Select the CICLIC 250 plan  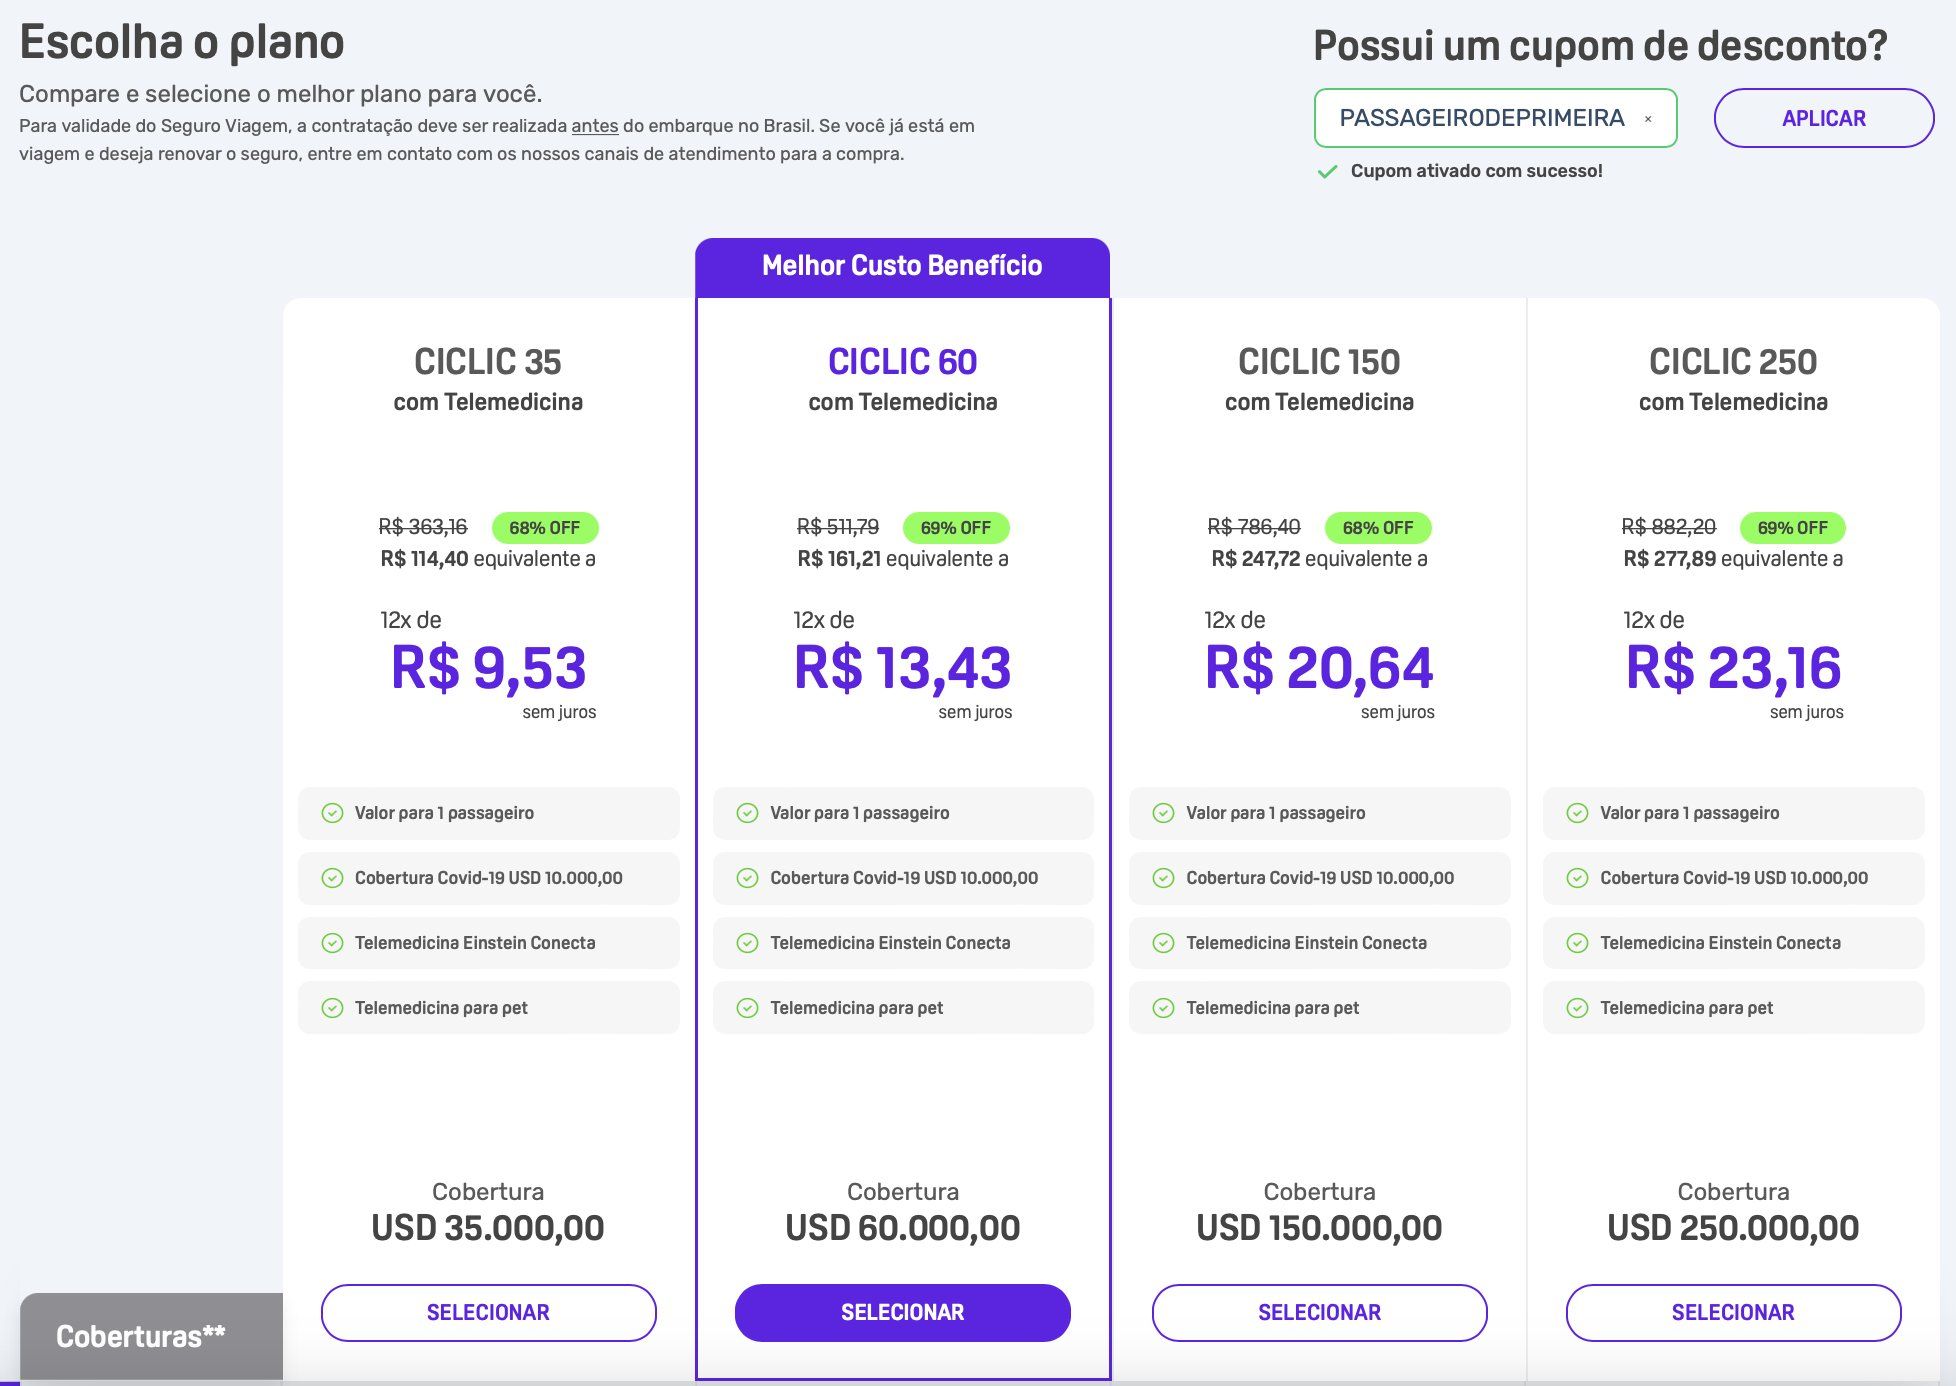(1733, 1312)
